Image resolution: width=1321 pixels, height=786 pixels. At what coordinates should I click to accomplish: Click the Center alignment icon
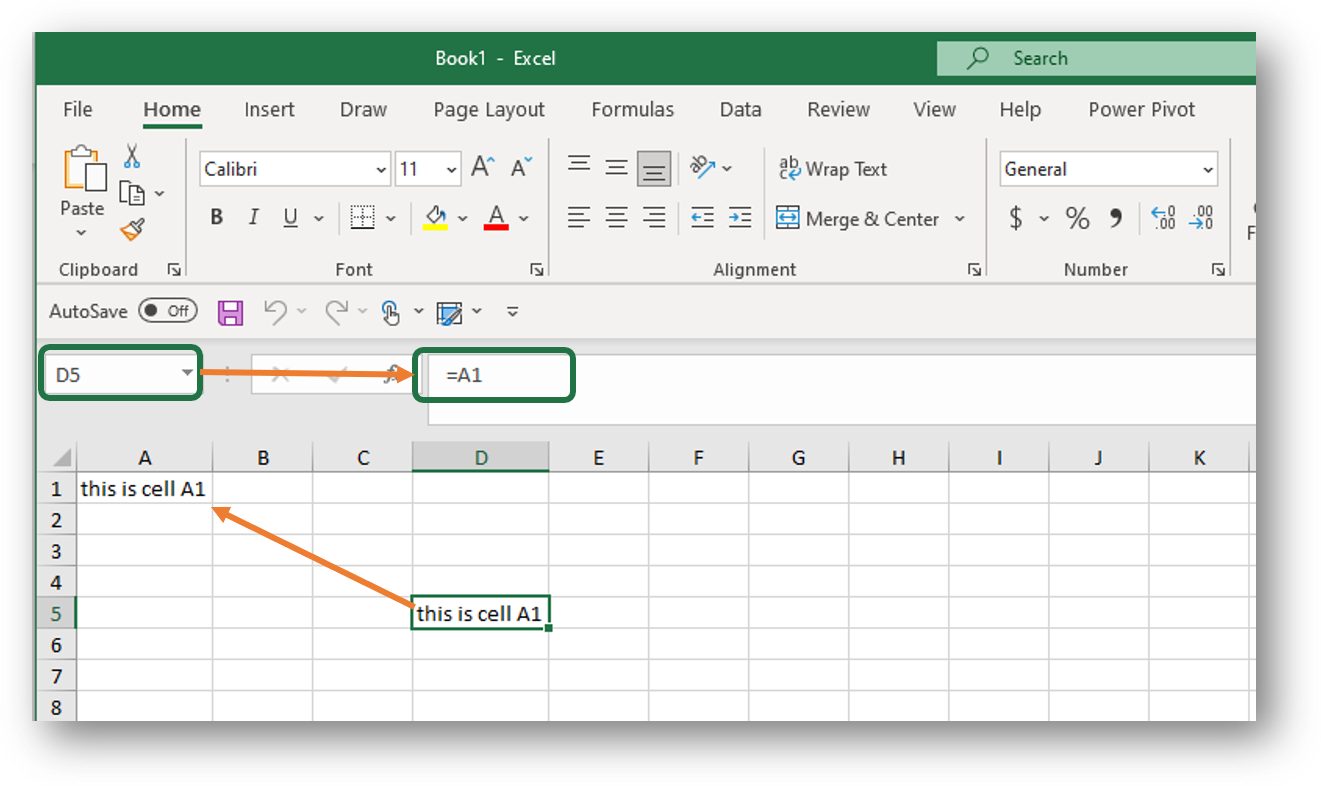616,217
